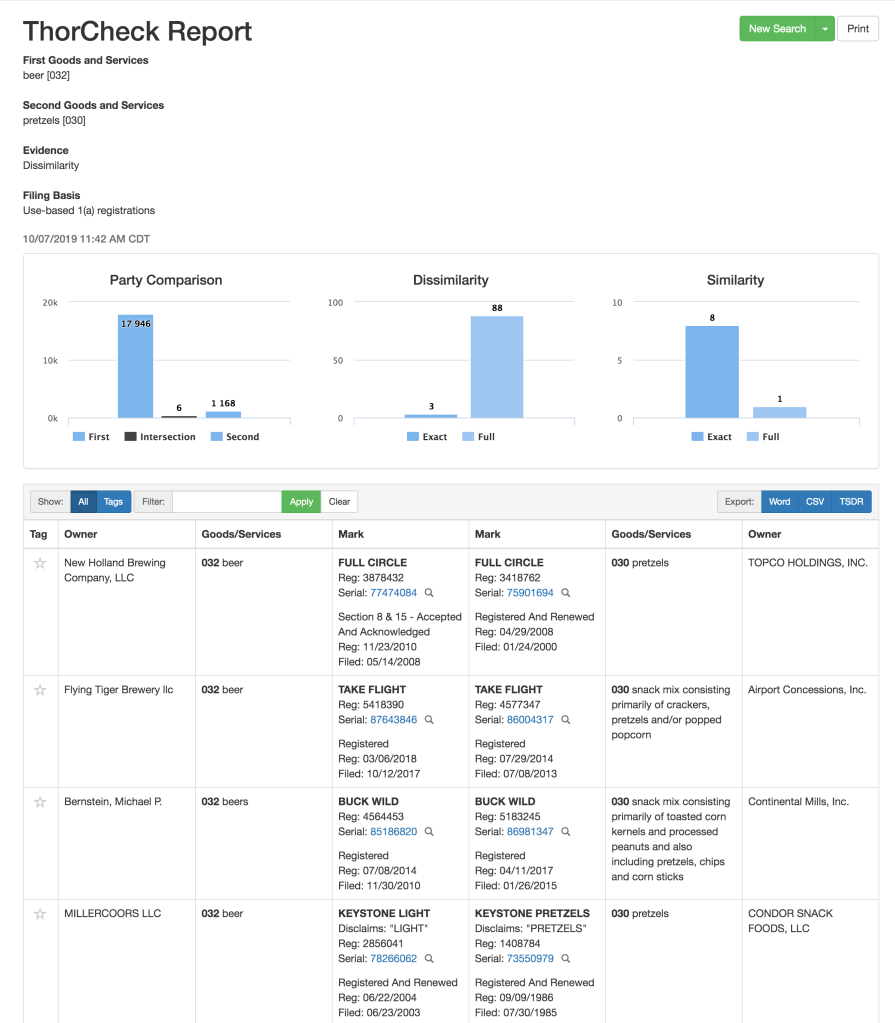Star the New Holland Brewing Company row

point(40,563)
